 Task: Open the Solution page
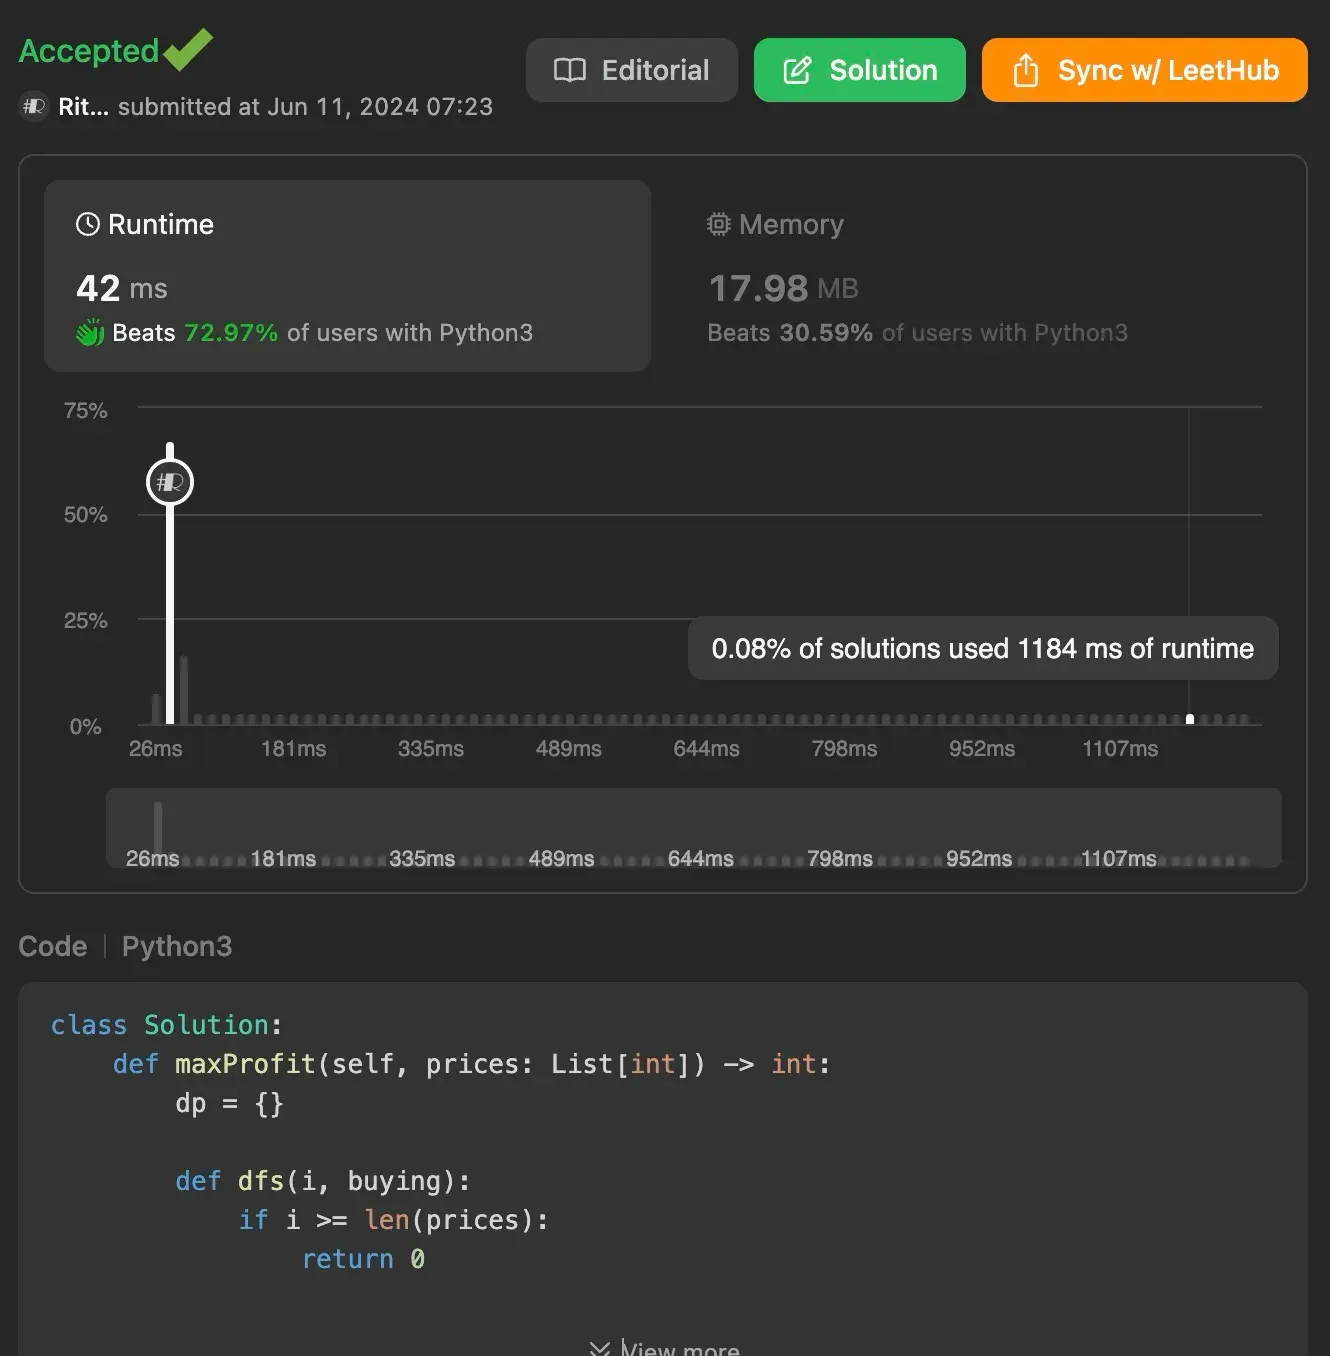pyautogui.click(x=859, y=70)
